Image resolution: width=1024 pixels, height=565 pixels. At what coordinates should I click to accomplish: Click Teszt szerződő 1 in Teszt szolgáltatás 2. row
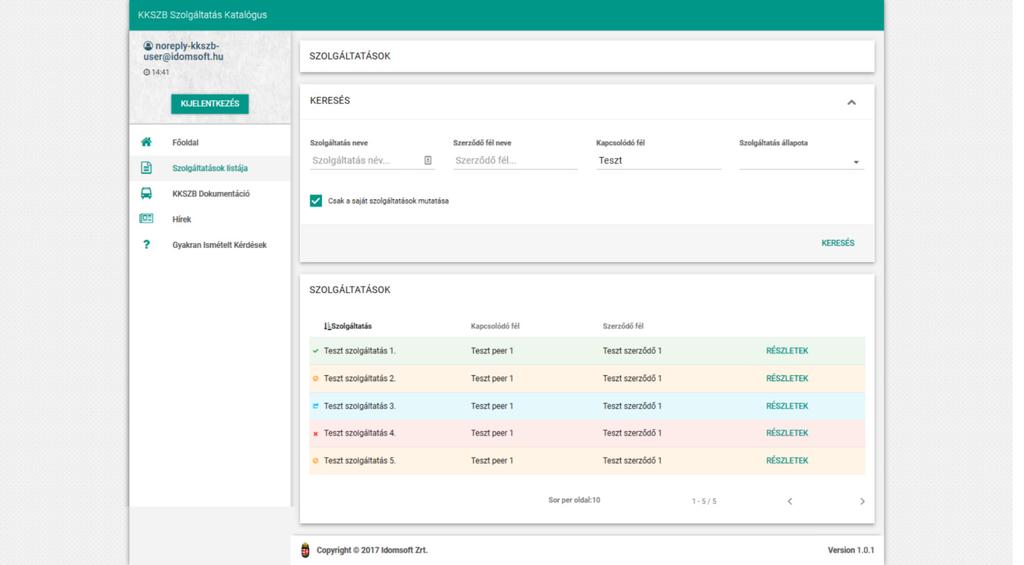tap(632, 378)
